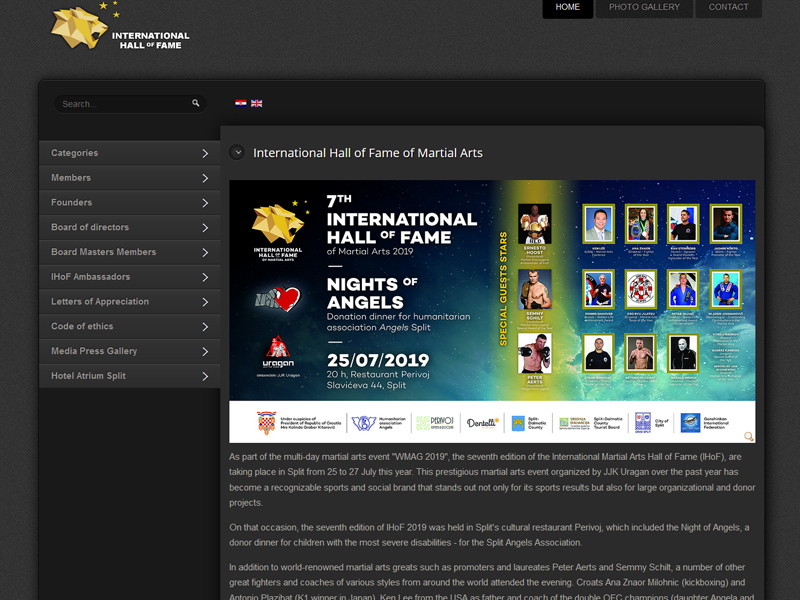Switch language using the Croatian flag

tap(241, 103)
